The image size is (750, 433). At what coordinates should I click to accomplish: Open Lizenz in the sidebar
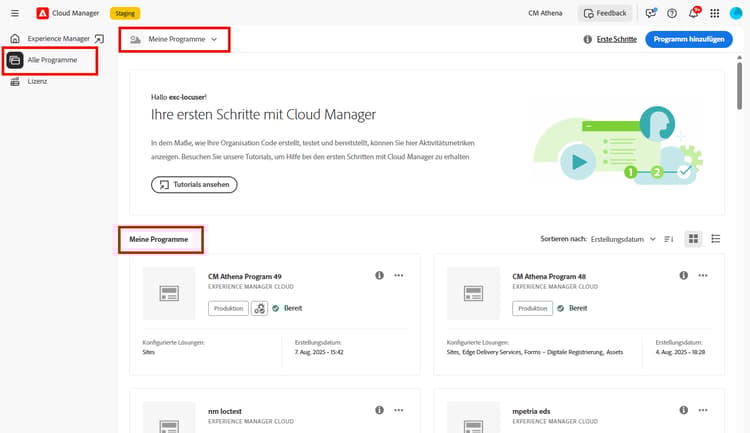click(x=37, y=81)
